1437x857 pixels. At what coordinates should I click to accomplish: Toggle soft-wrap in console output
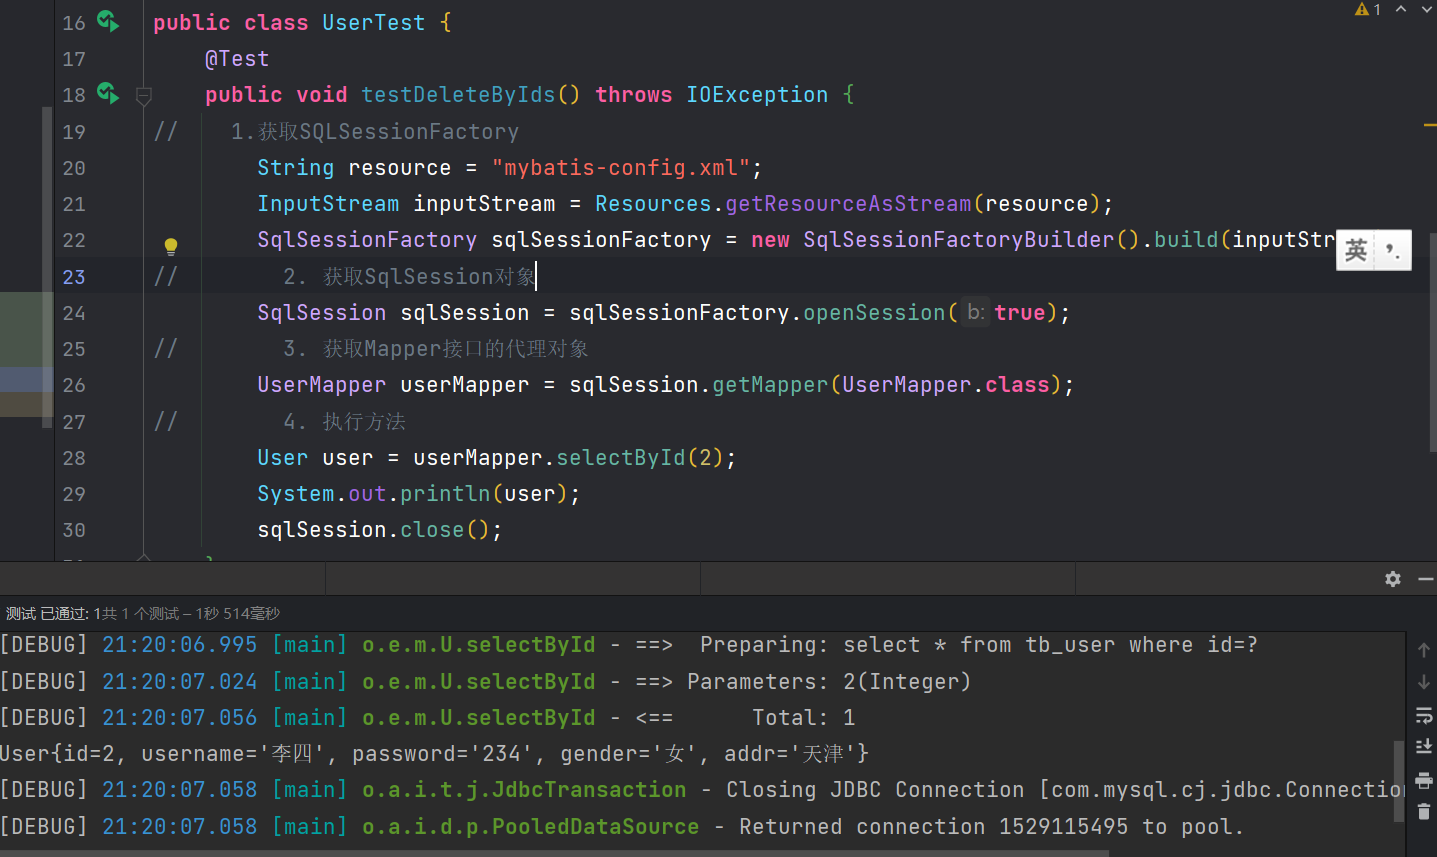(1424, 715)
